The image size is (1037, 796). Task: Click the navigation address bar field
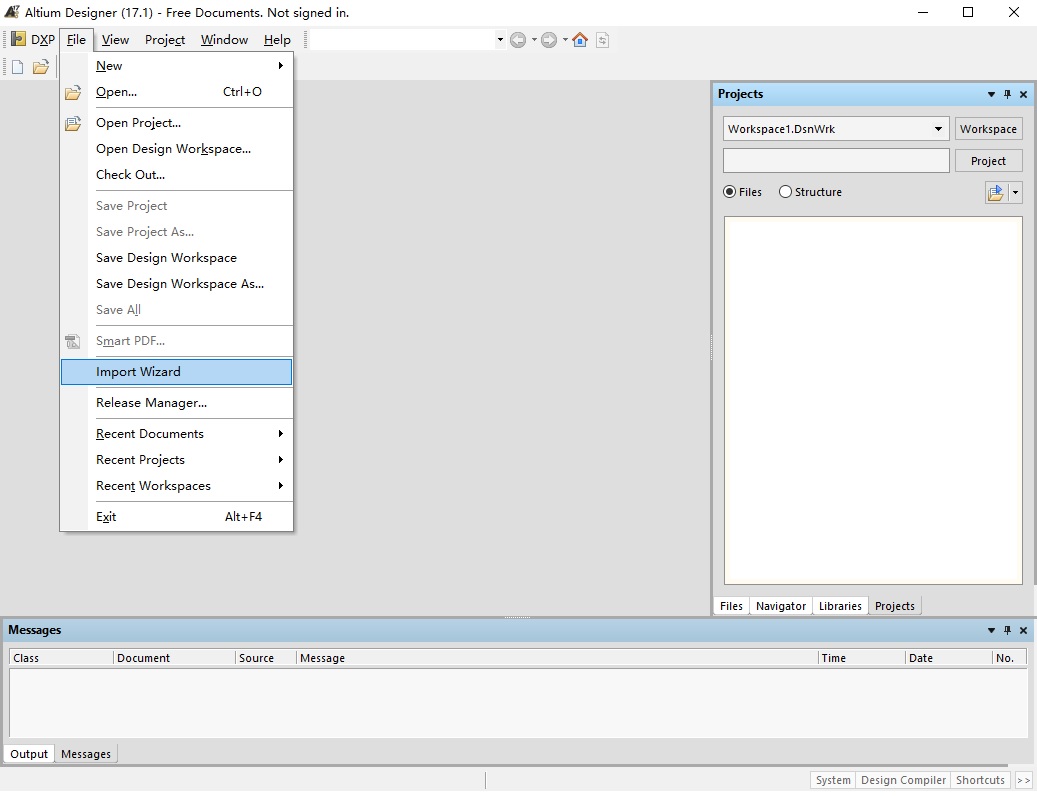pos(401,40)
